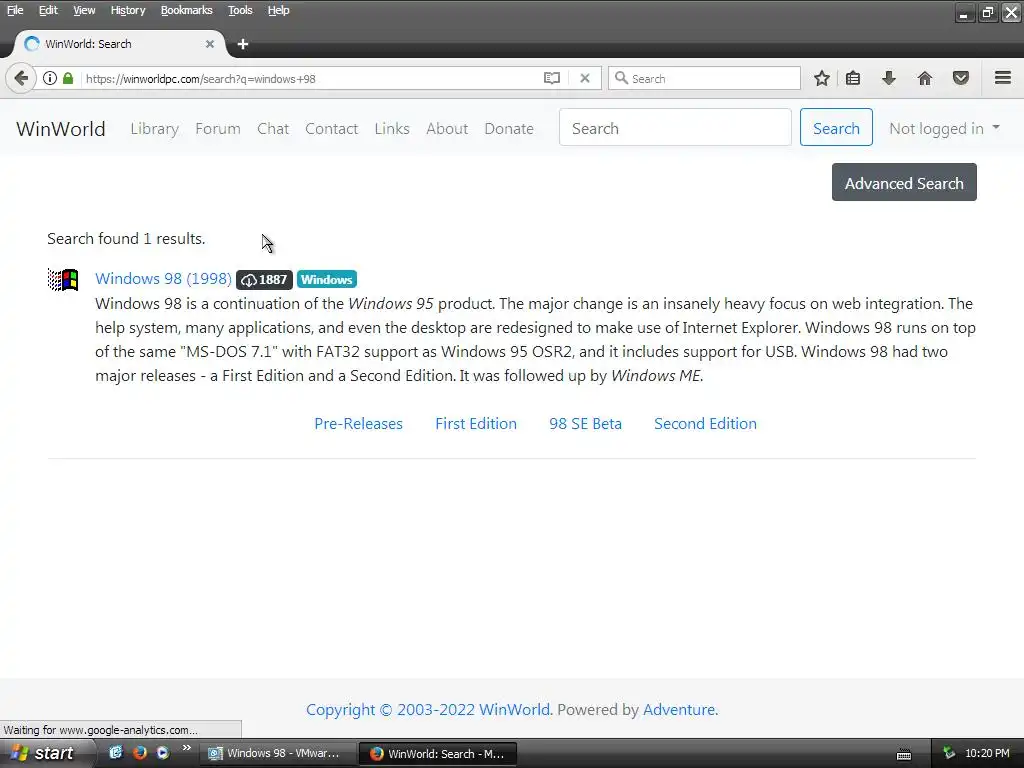The image size is (1024, 768).
Task: Click the Windows category tag
Action: point(327,280)
